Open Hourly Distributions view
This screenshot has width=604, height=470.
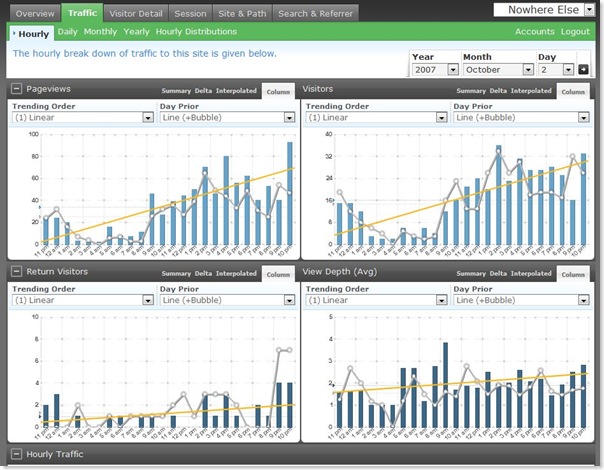(196, 32)
